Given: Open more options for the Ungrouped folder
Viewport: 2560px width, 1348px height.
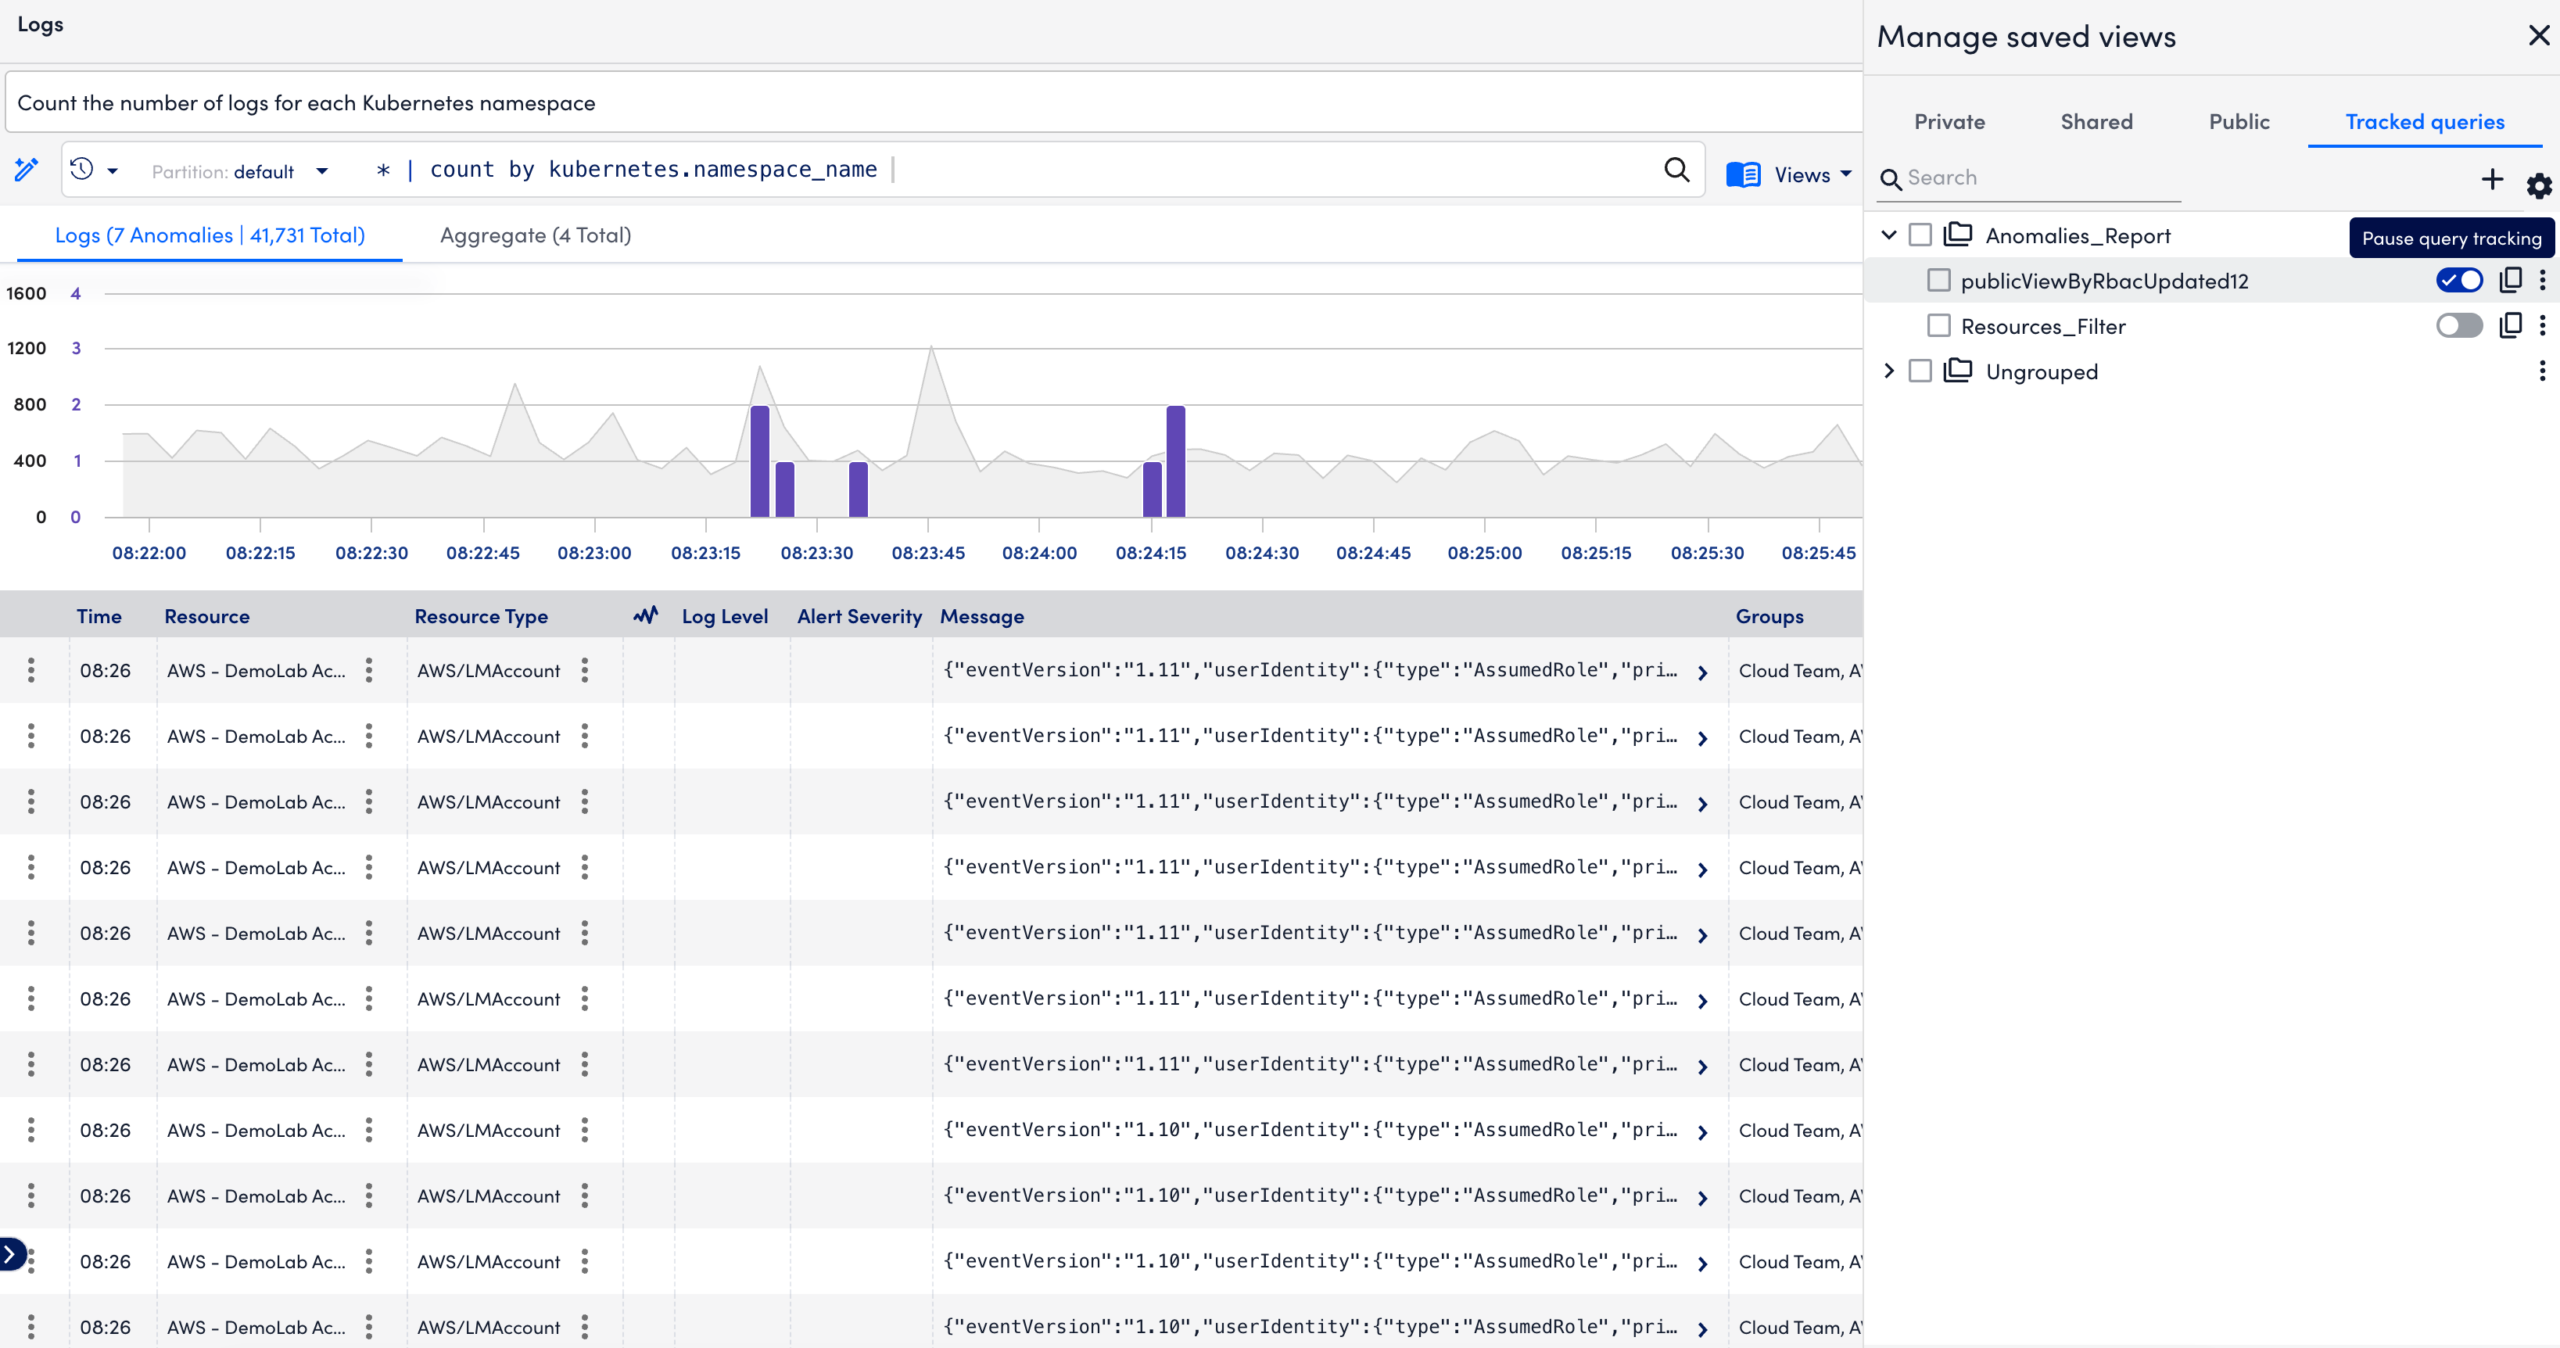Looking at the screenshot, I should coord(2542,371).
